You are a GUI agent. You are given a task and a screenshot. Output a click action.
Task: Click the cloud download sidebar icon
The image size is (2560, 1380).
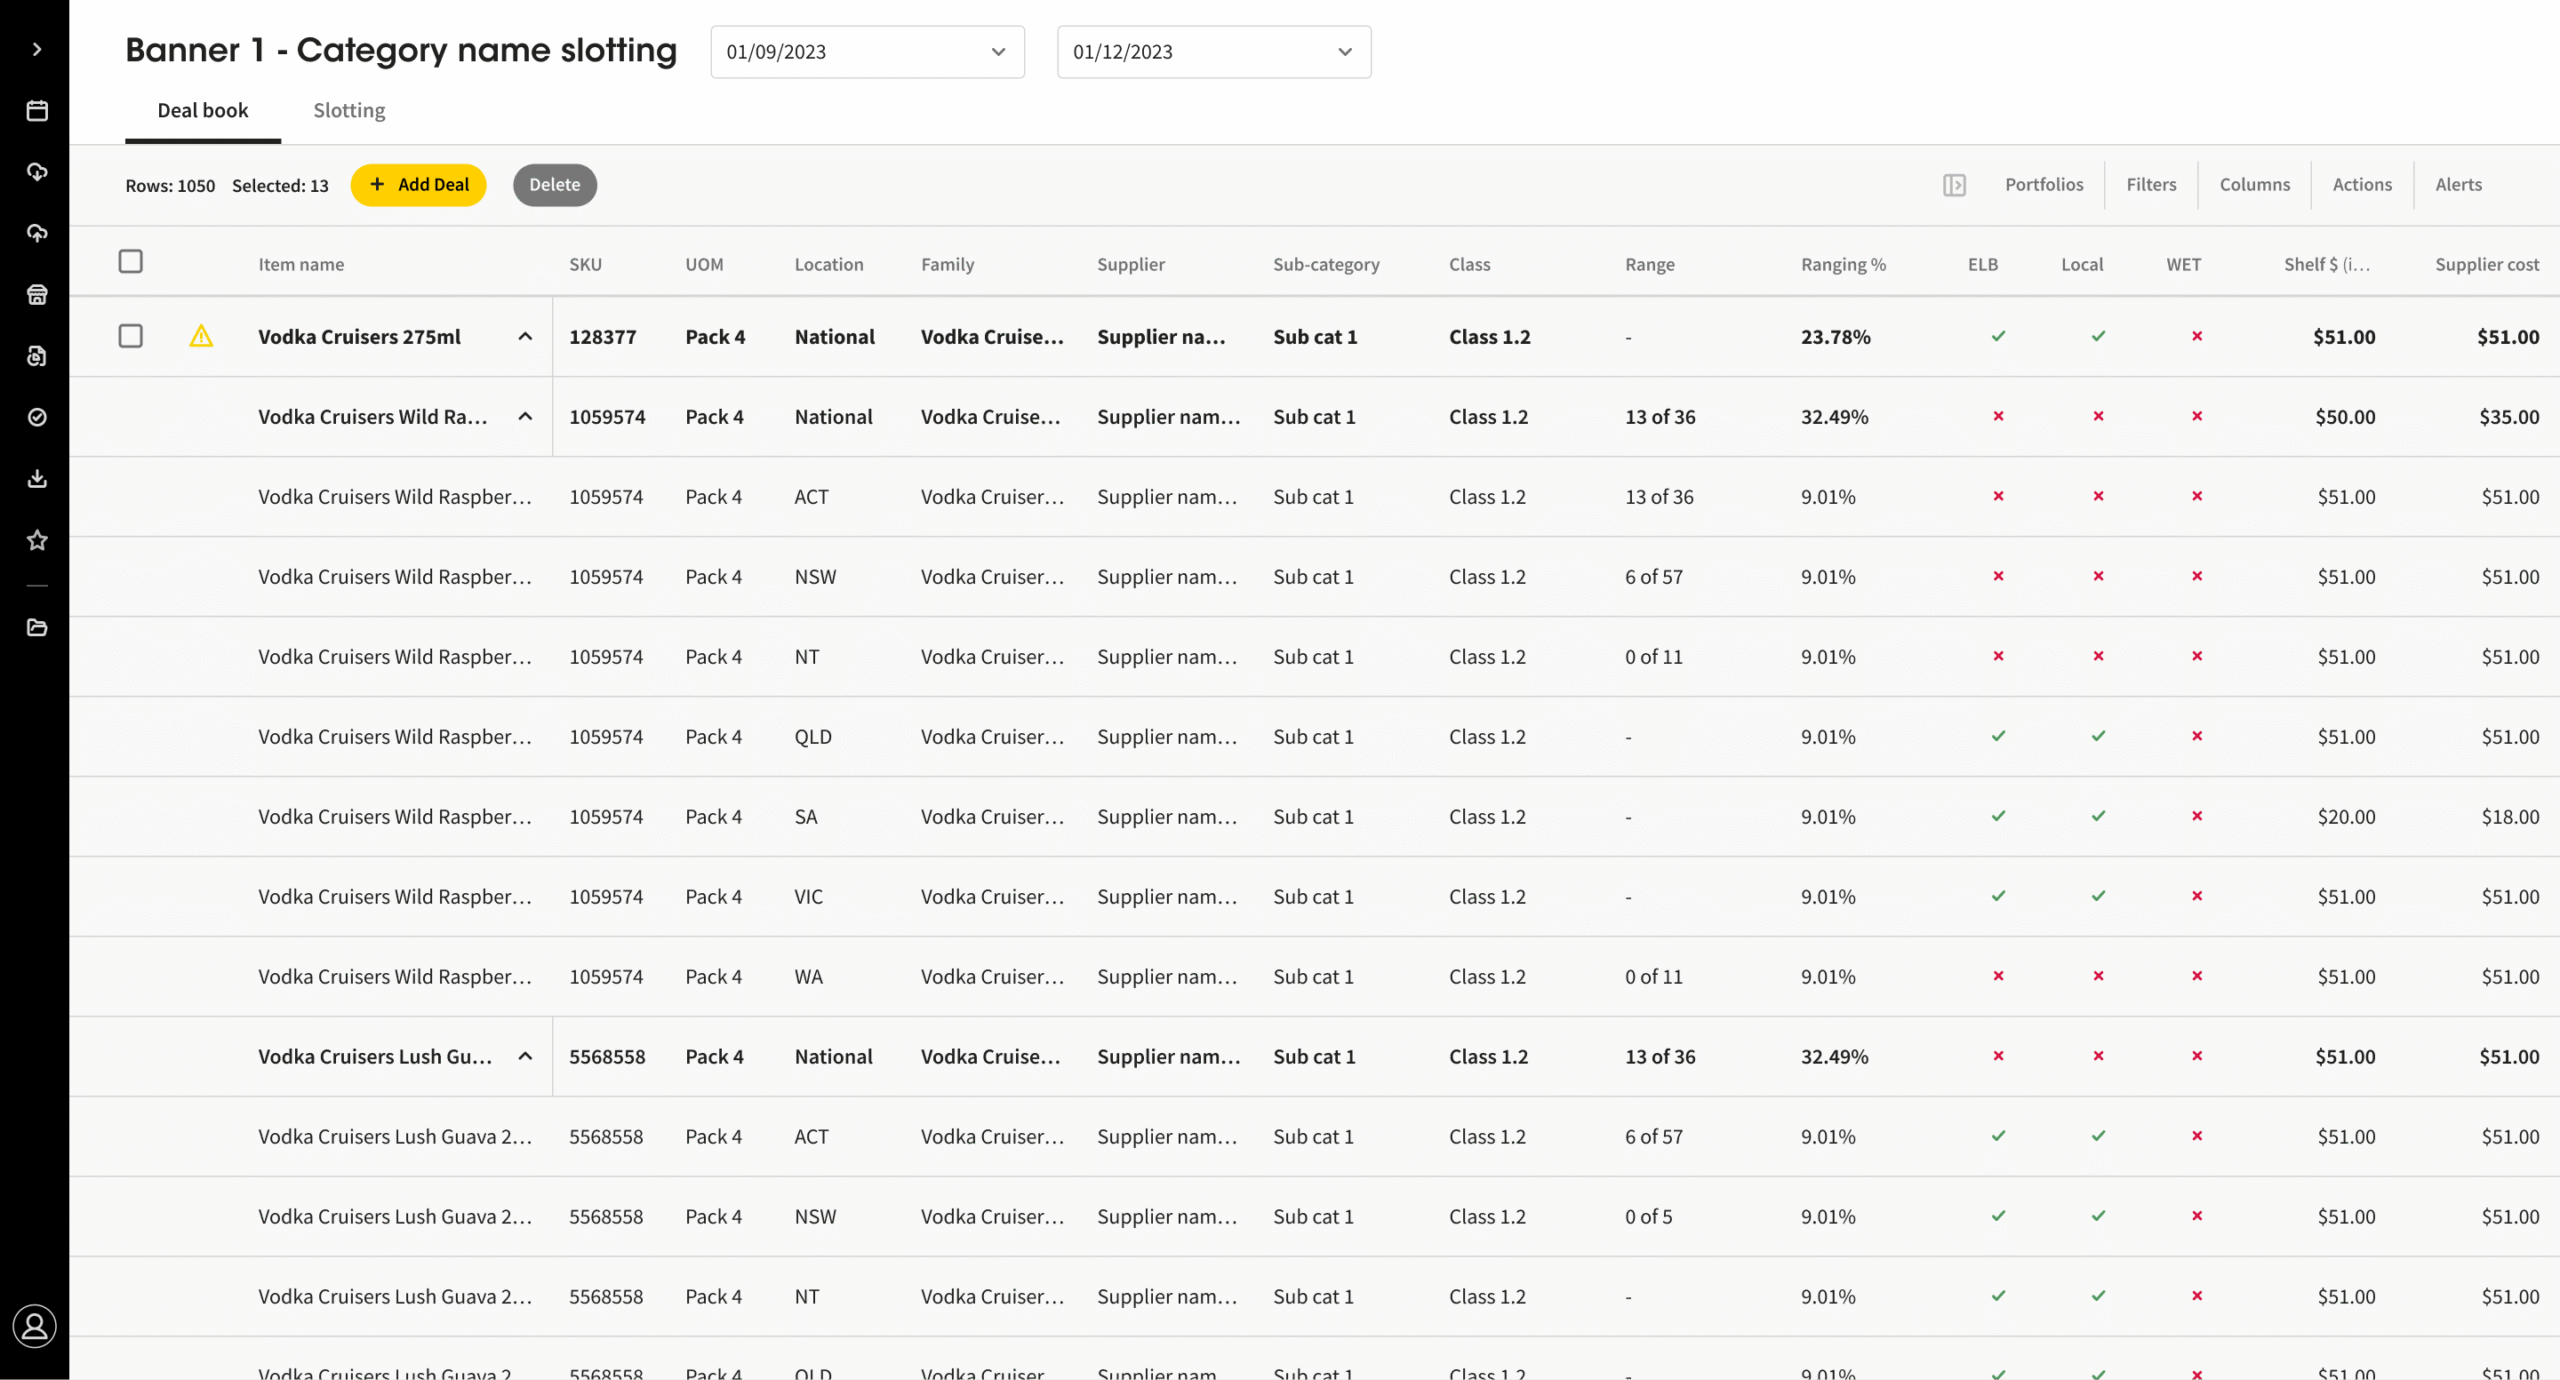(x=37, y=172)
